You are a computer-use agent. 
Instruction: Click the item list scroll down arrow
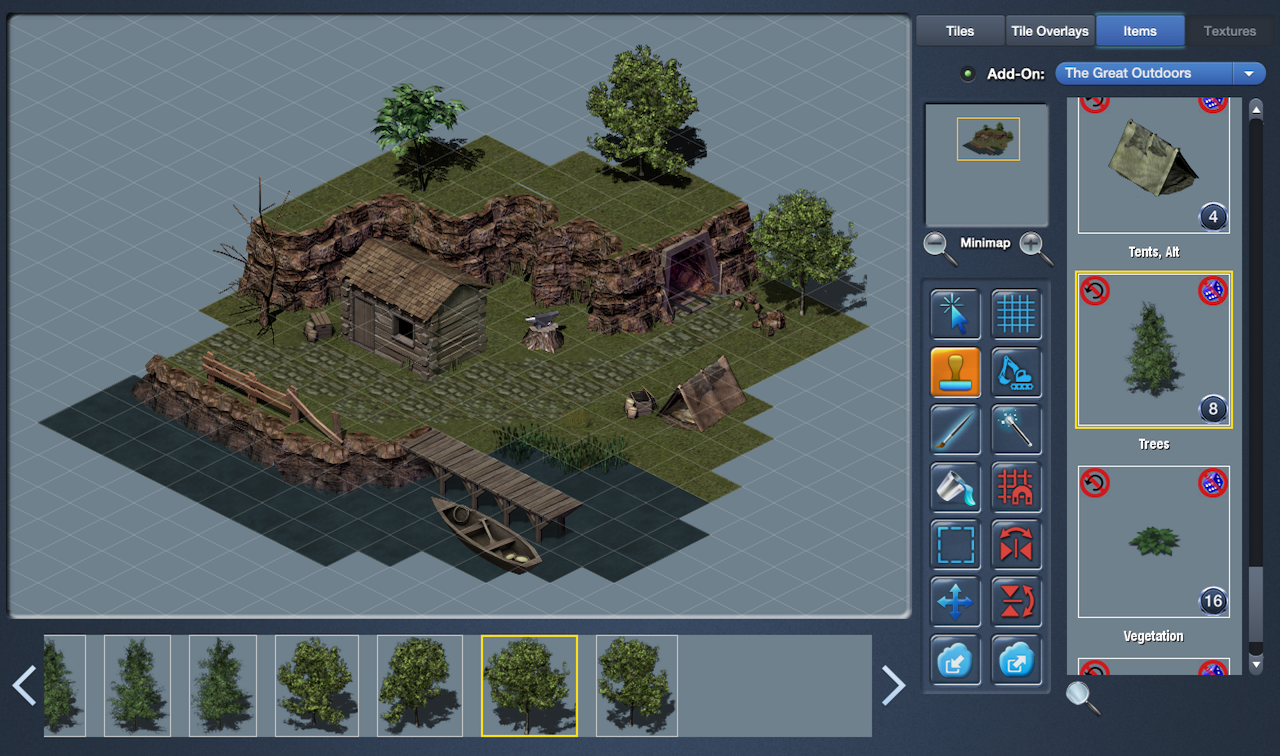(1256, 665)
